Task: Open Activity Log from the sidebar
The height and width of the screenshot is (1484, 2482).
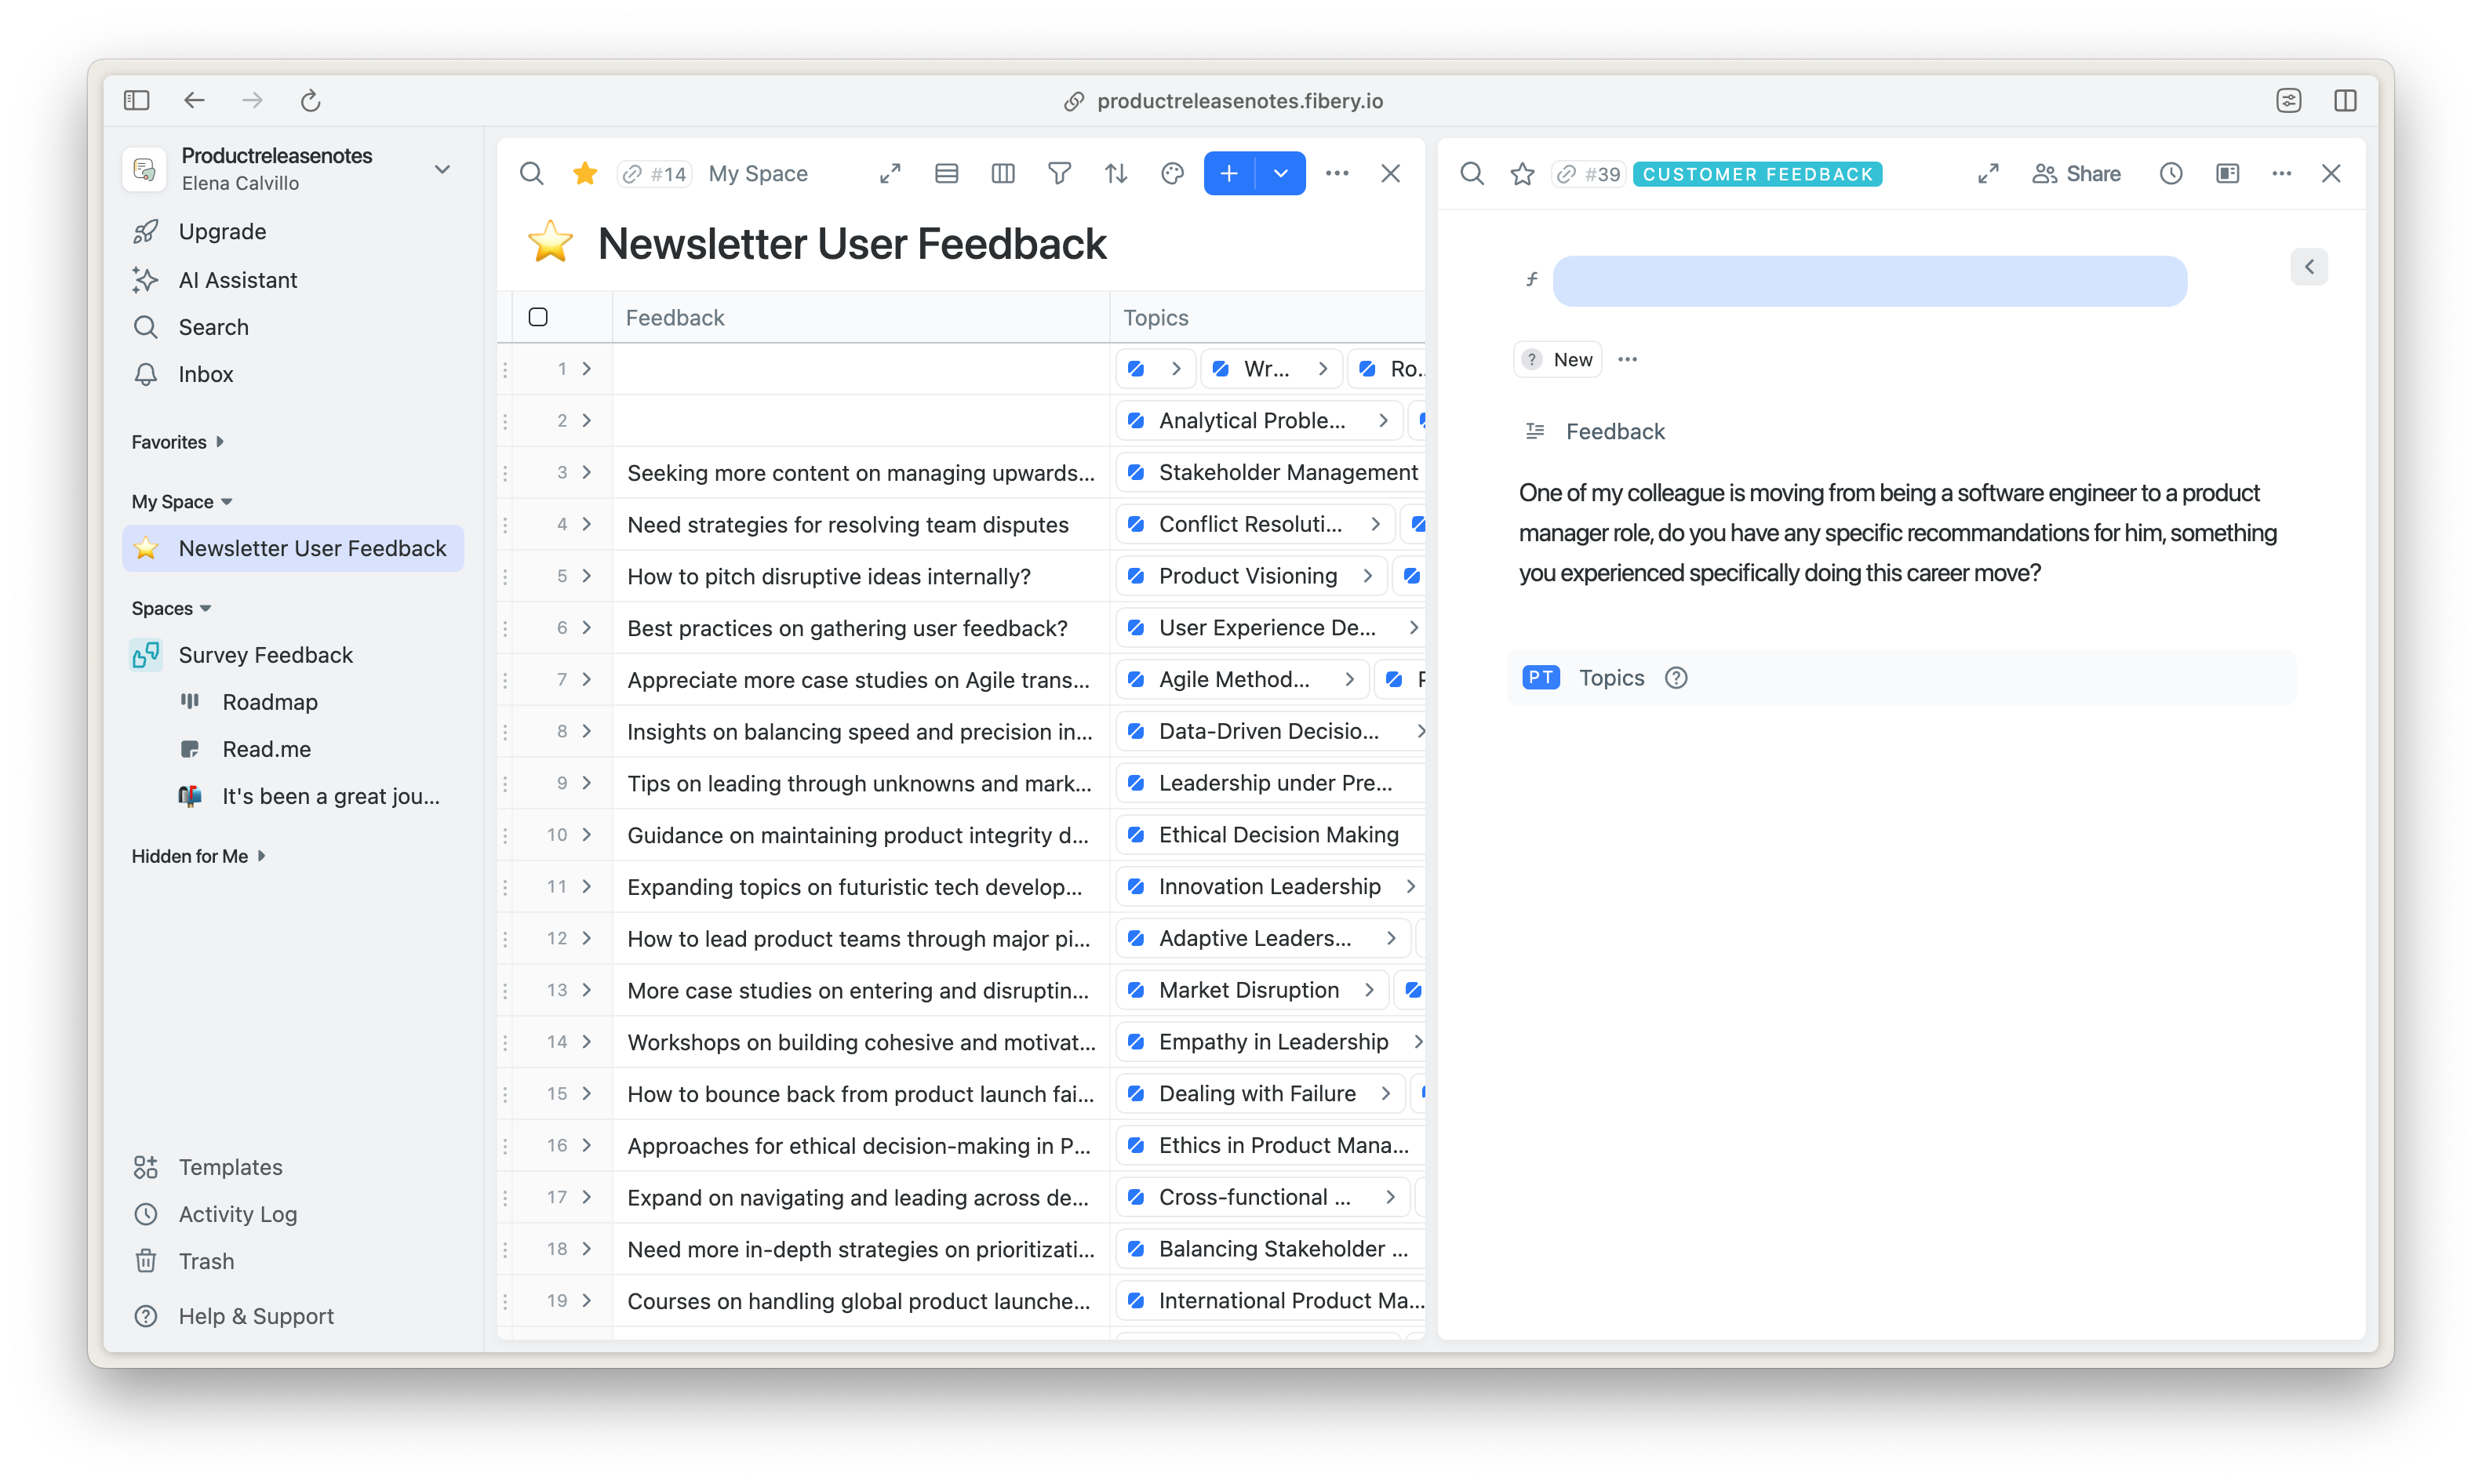Action: [237, 1214]
